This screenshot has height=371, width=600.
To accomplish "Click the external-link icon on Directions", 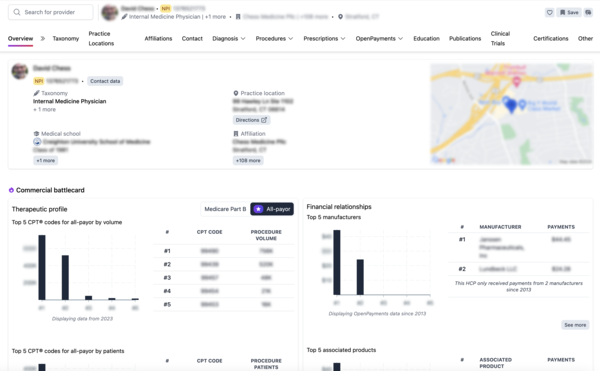I will (264, 120).
